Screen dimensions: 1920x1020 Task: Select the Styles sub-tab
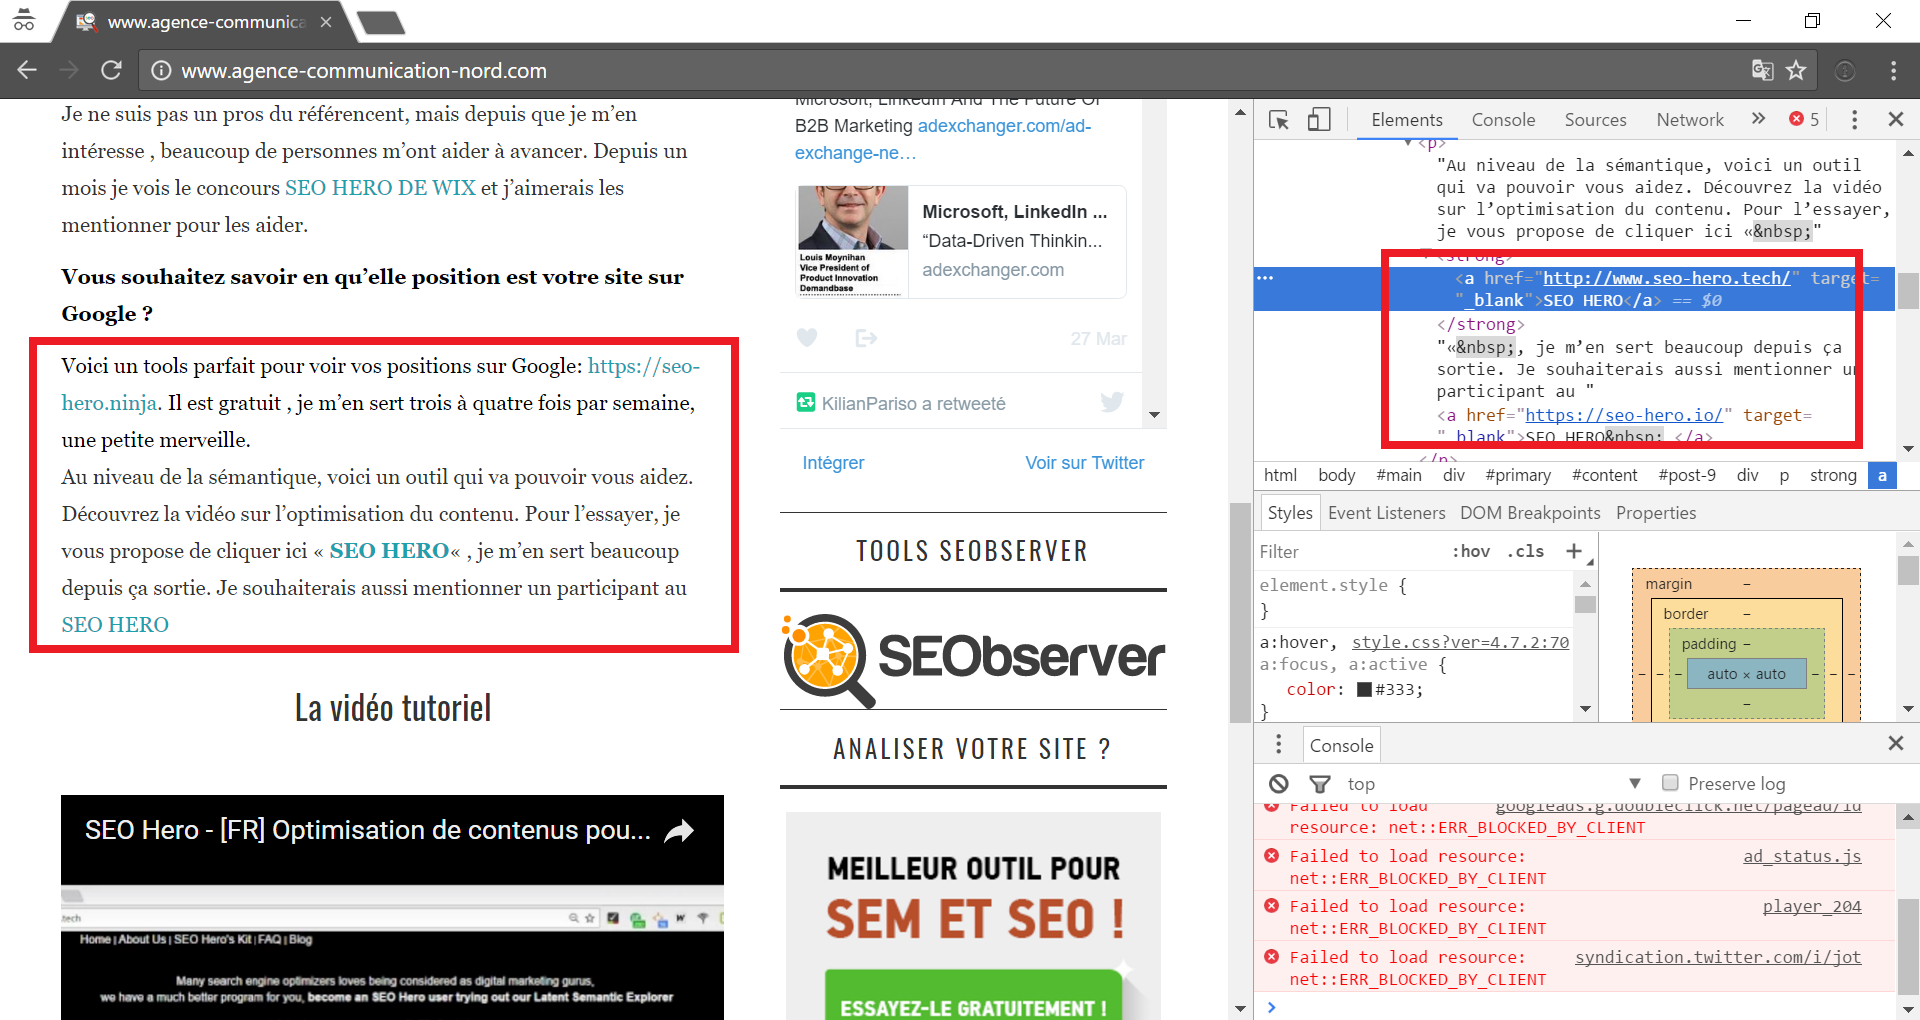point(1290,513)
